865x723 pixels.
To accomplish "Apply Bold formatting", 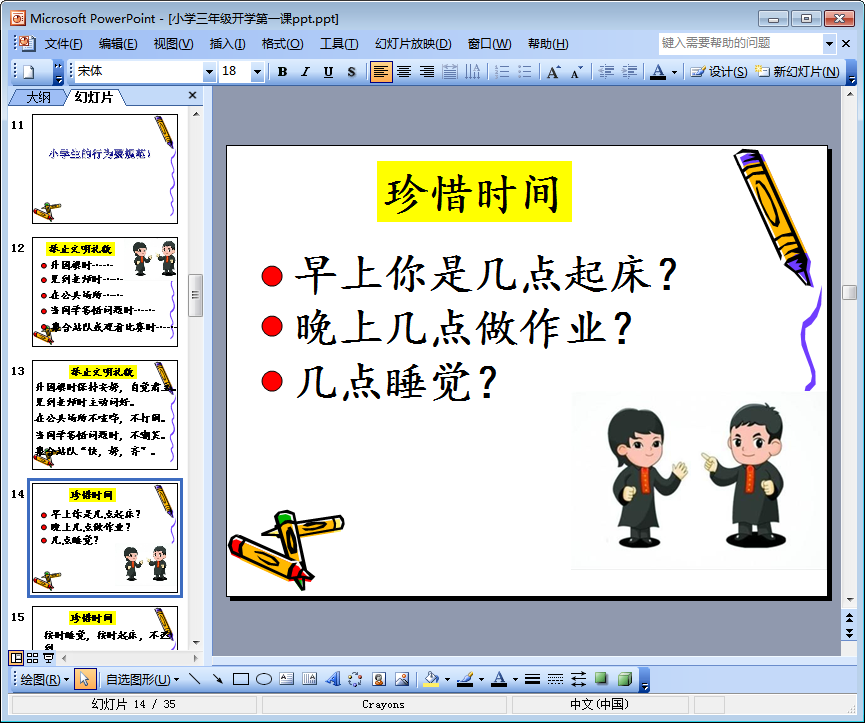I will tap(282, 72).
